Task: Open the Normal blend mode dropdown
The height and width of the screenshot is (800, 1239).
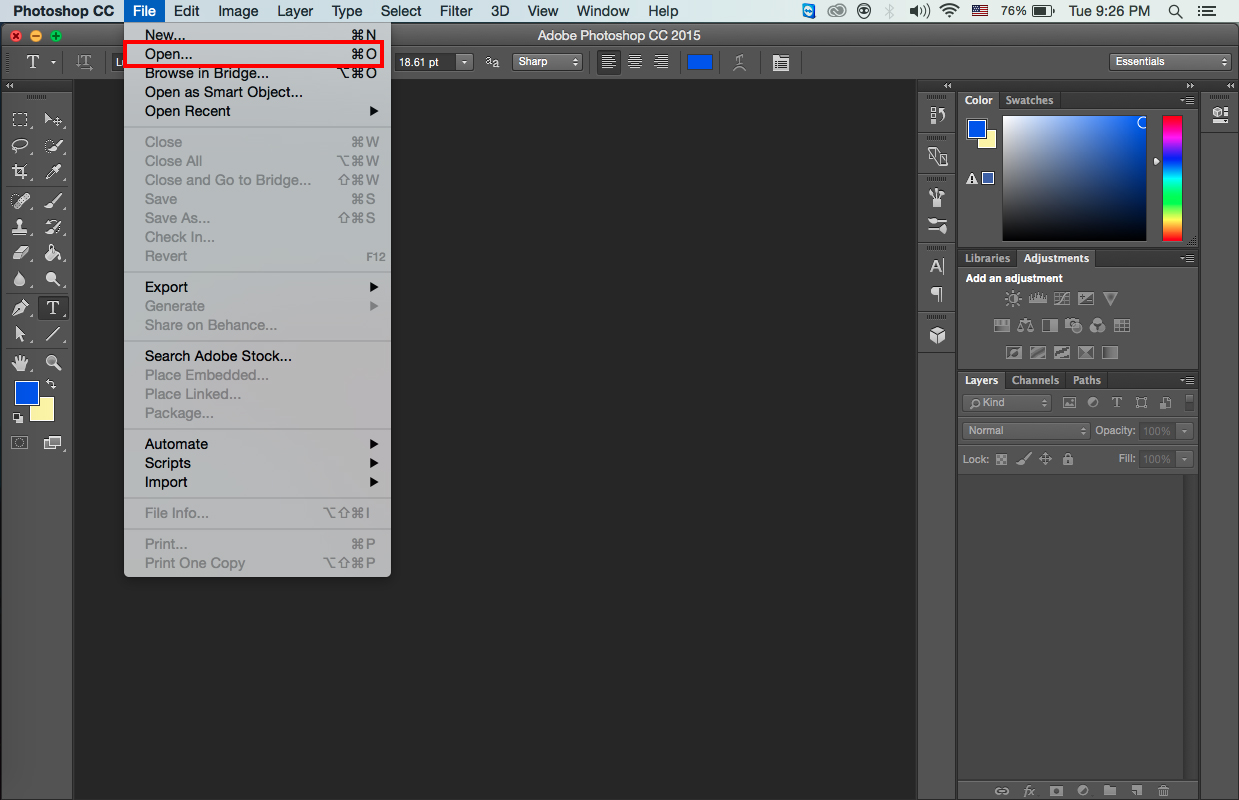Action: (x=1026, y=431)
